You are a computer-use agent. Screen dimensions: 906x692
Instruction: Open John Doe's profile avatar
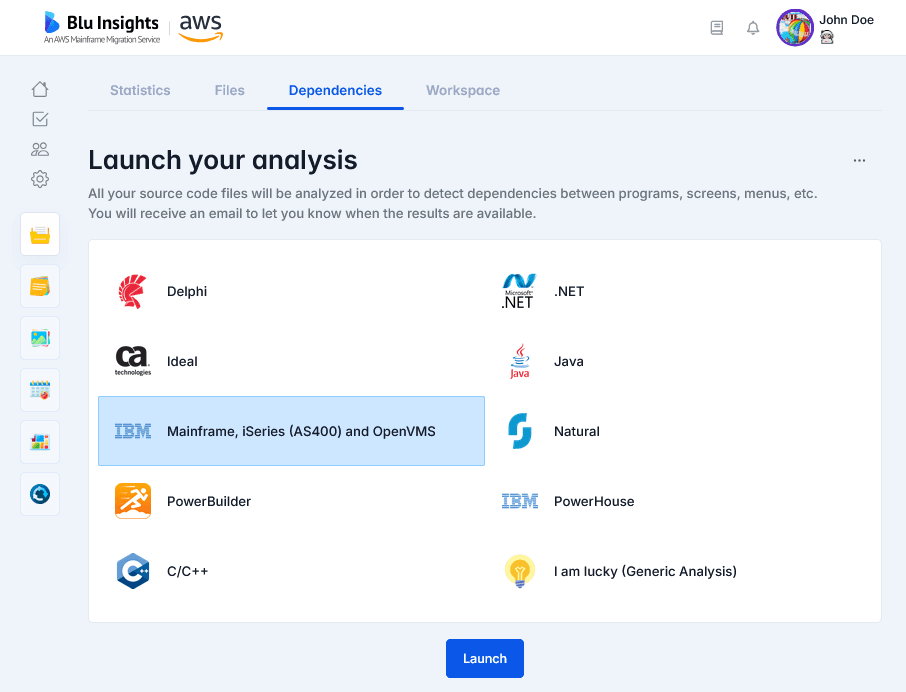point(795,28)
